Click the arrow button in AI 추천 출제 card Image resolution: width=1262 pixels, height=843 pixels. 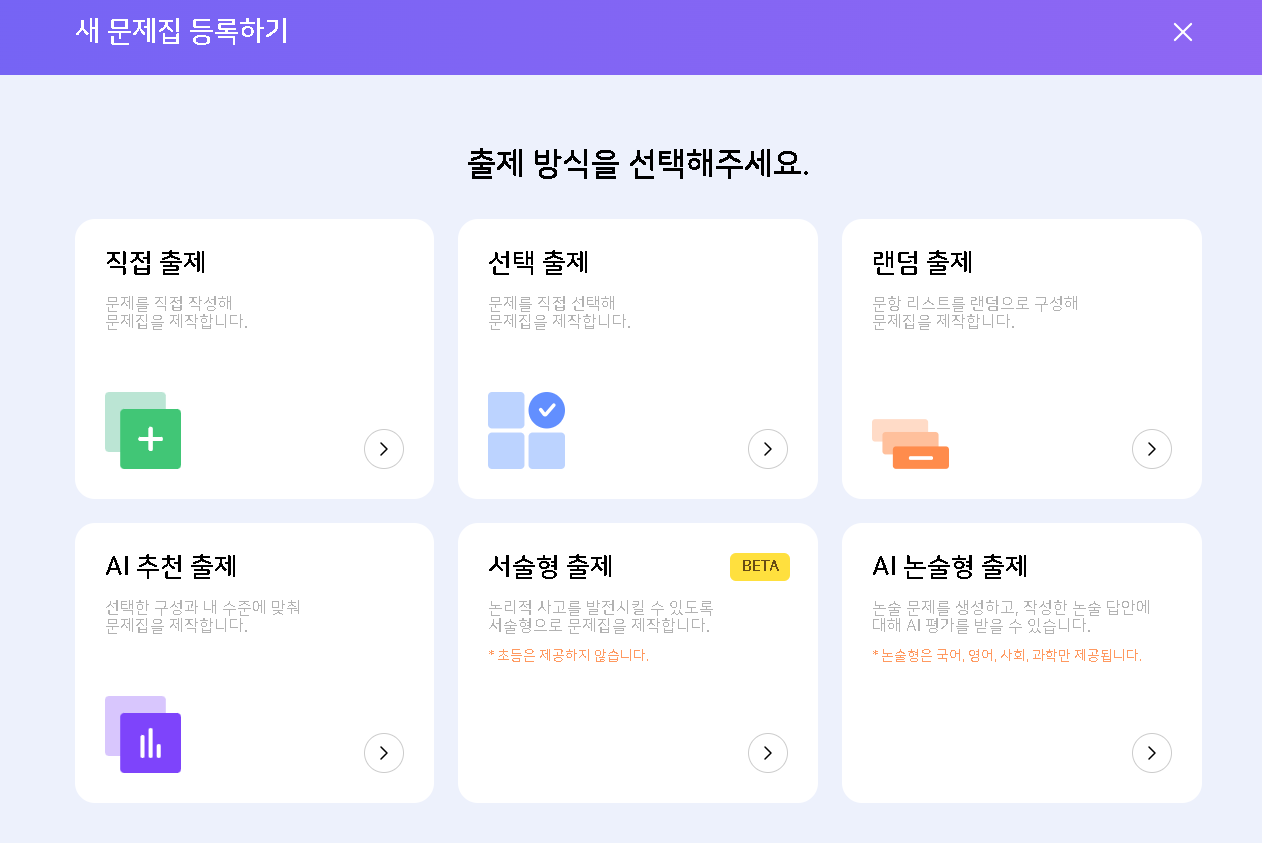384,754
